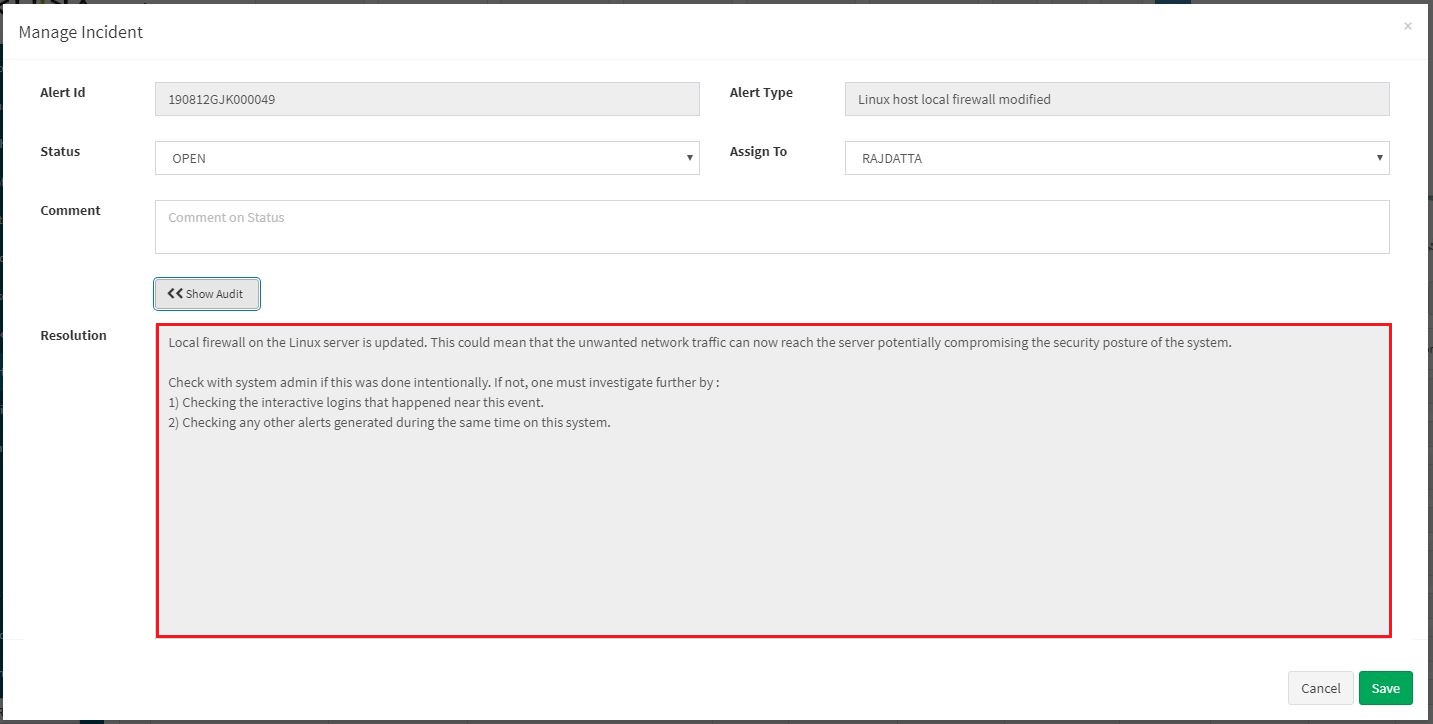Click the Manage Incident title text

click(81, 32)
